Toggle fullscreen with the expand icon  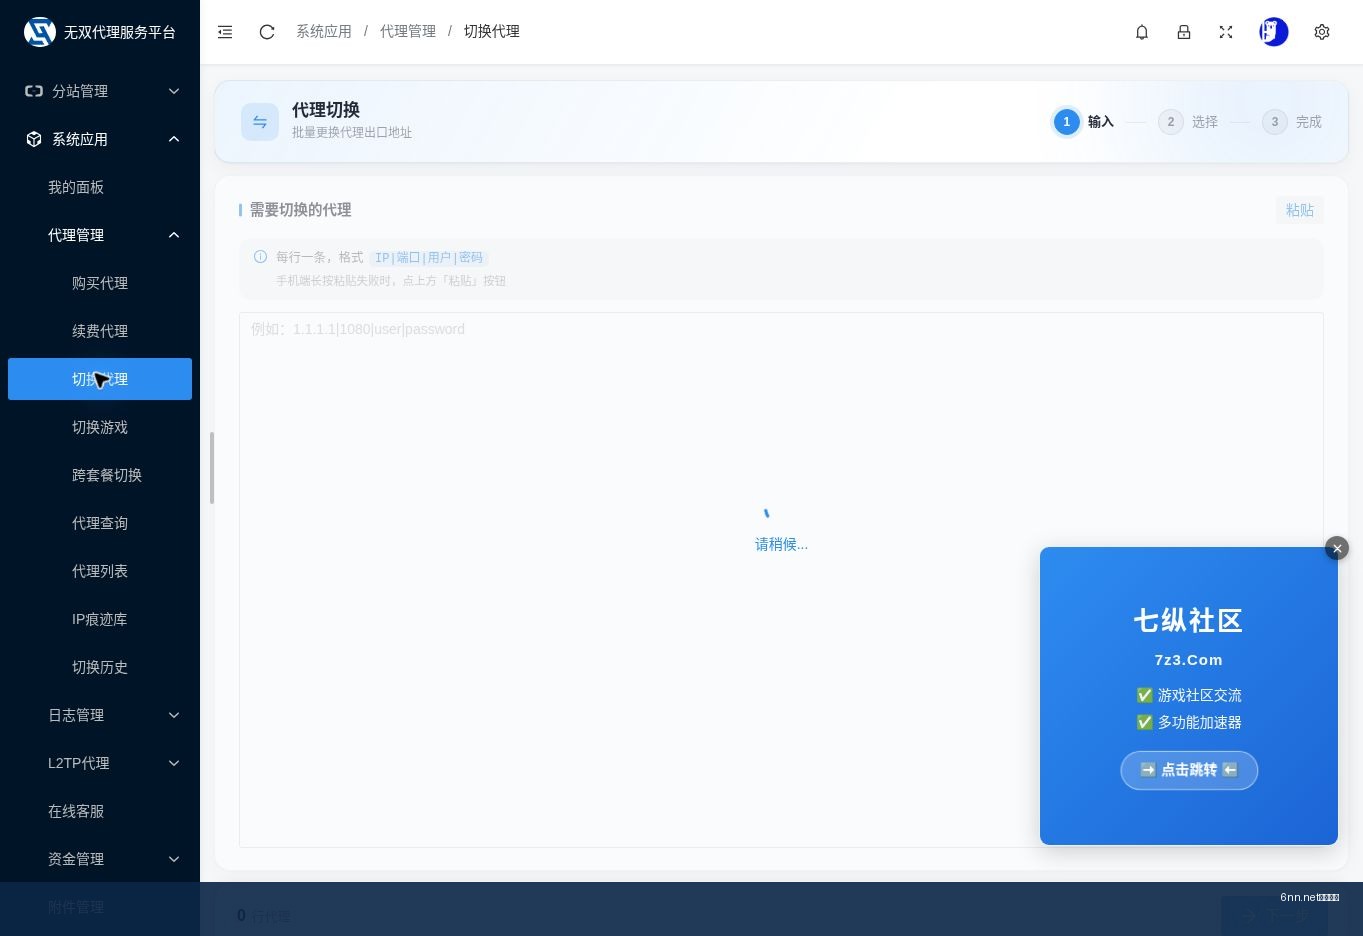(1226, 32)
